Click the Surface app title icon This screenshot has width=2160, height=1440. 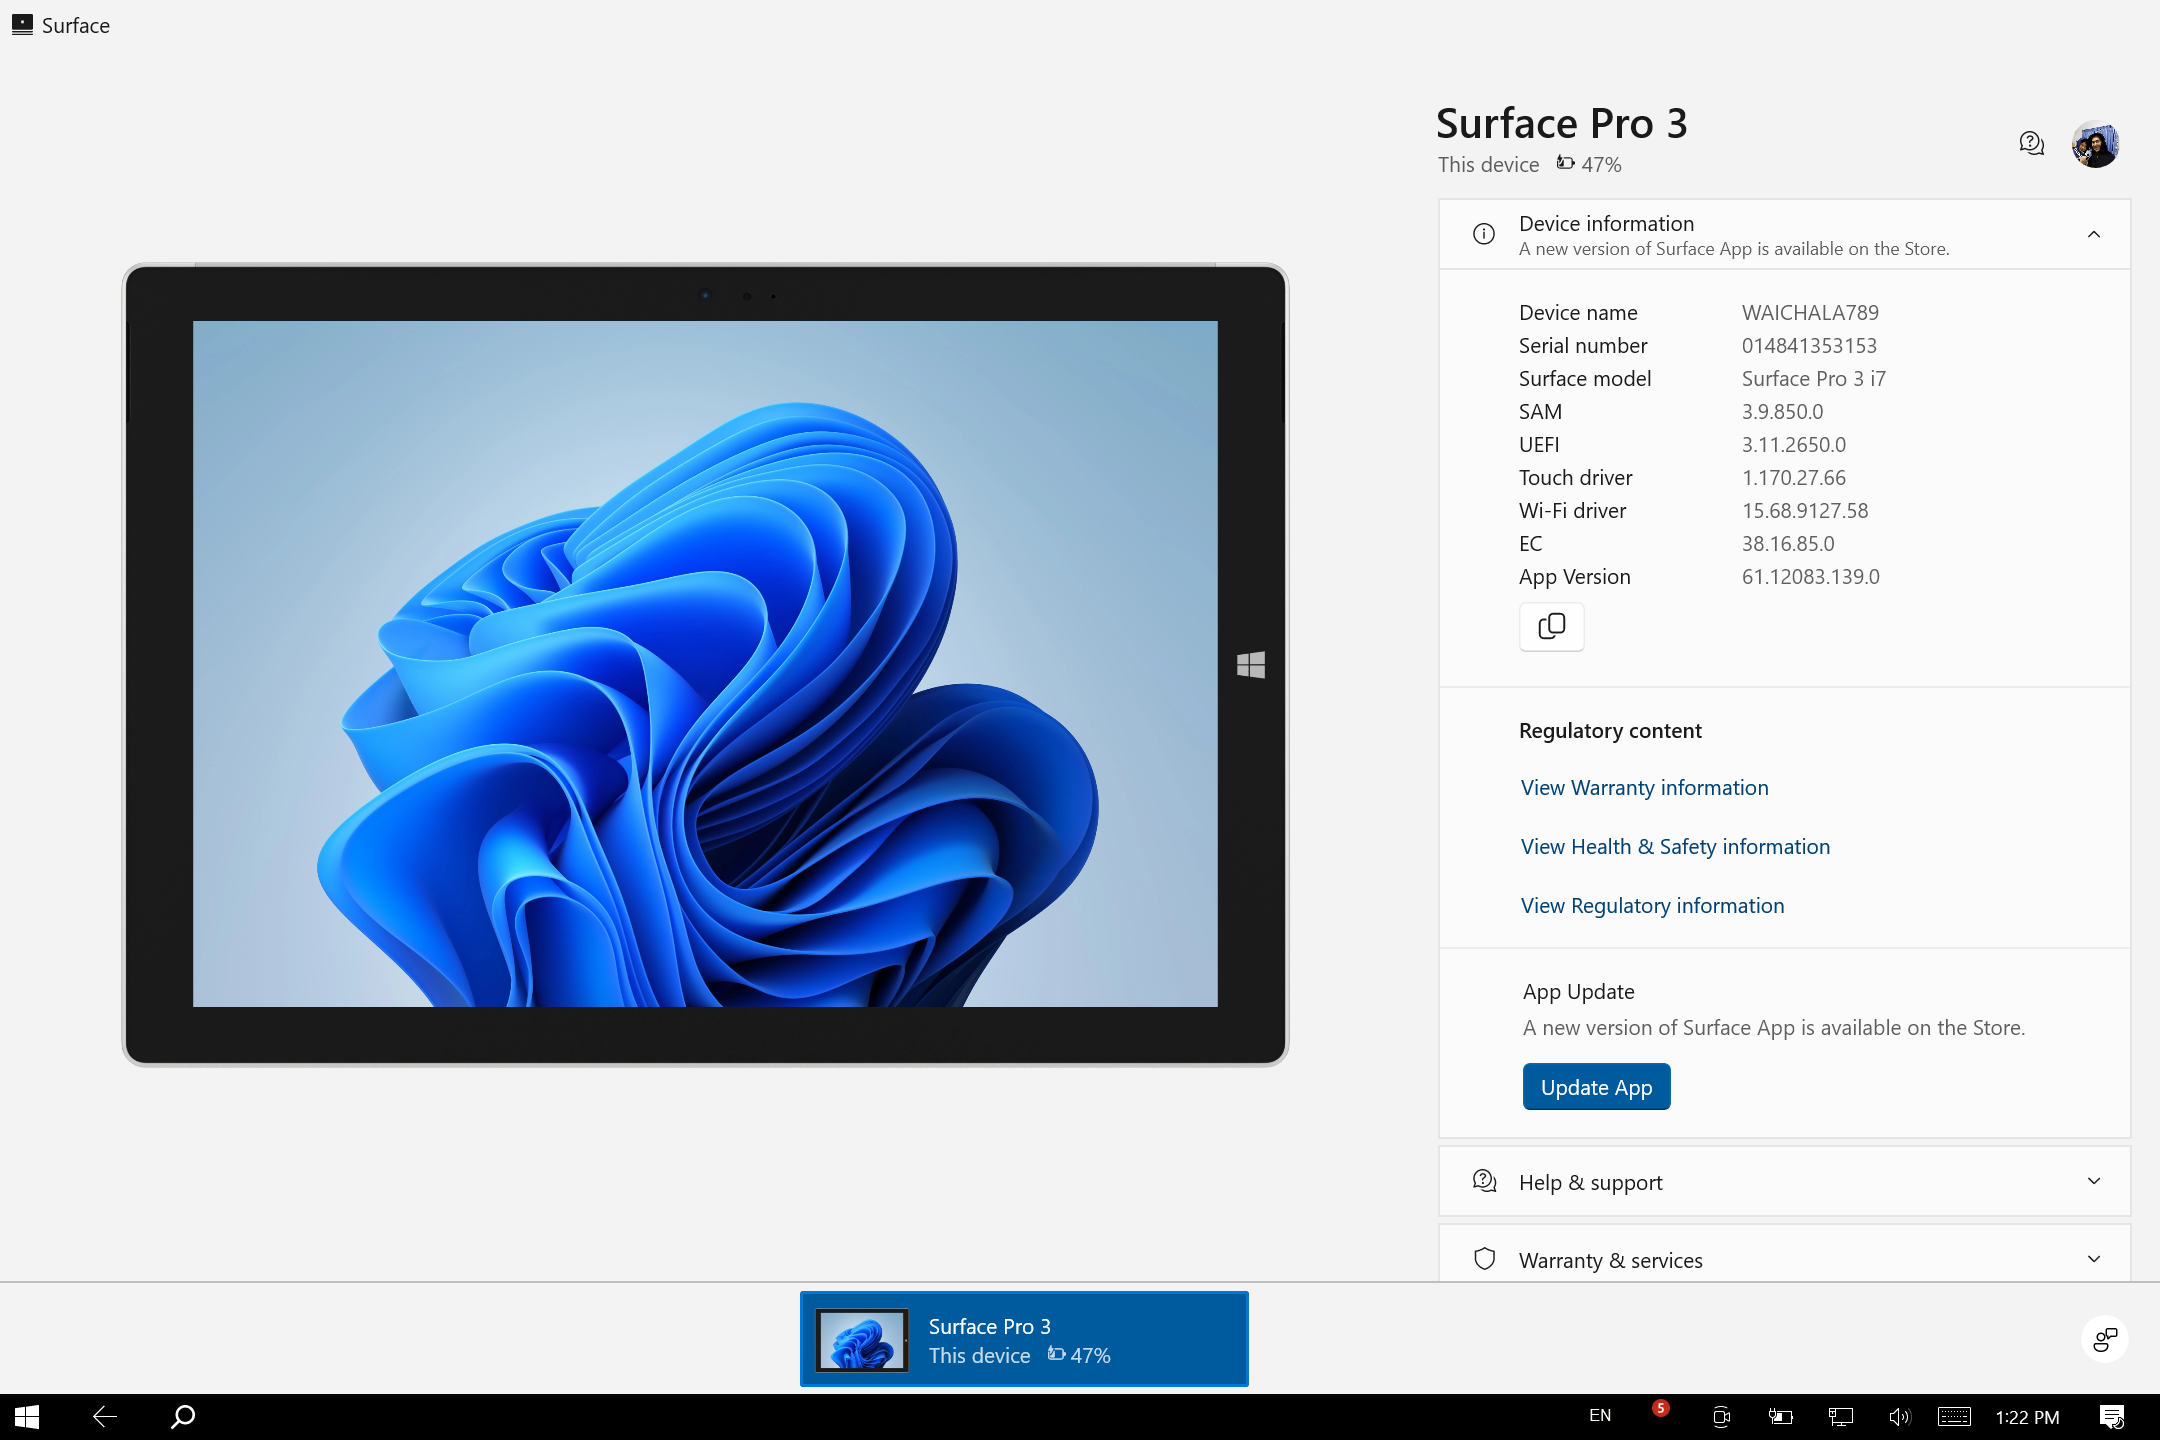22,25
